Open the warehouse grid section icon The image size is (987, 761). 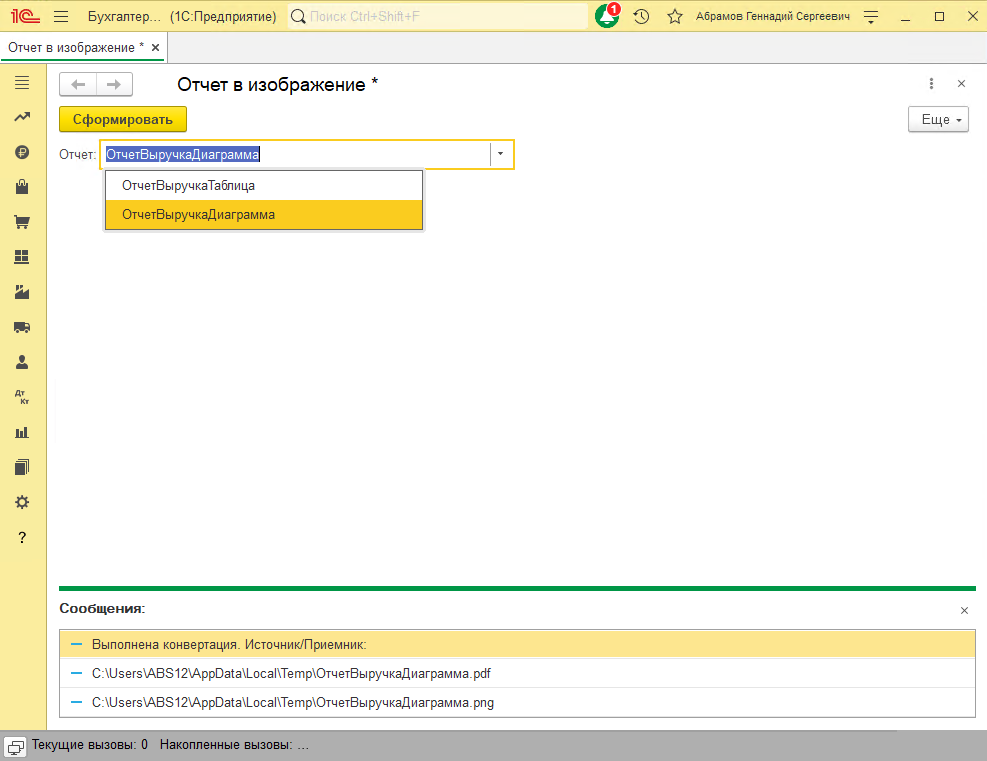22,257
